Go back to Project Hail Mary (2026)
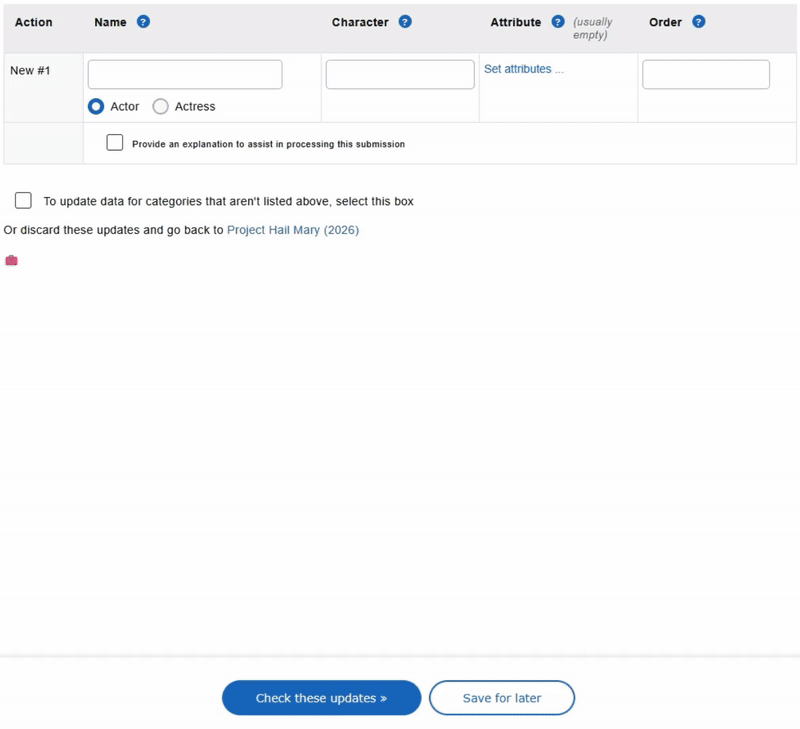 click(293, 230)
